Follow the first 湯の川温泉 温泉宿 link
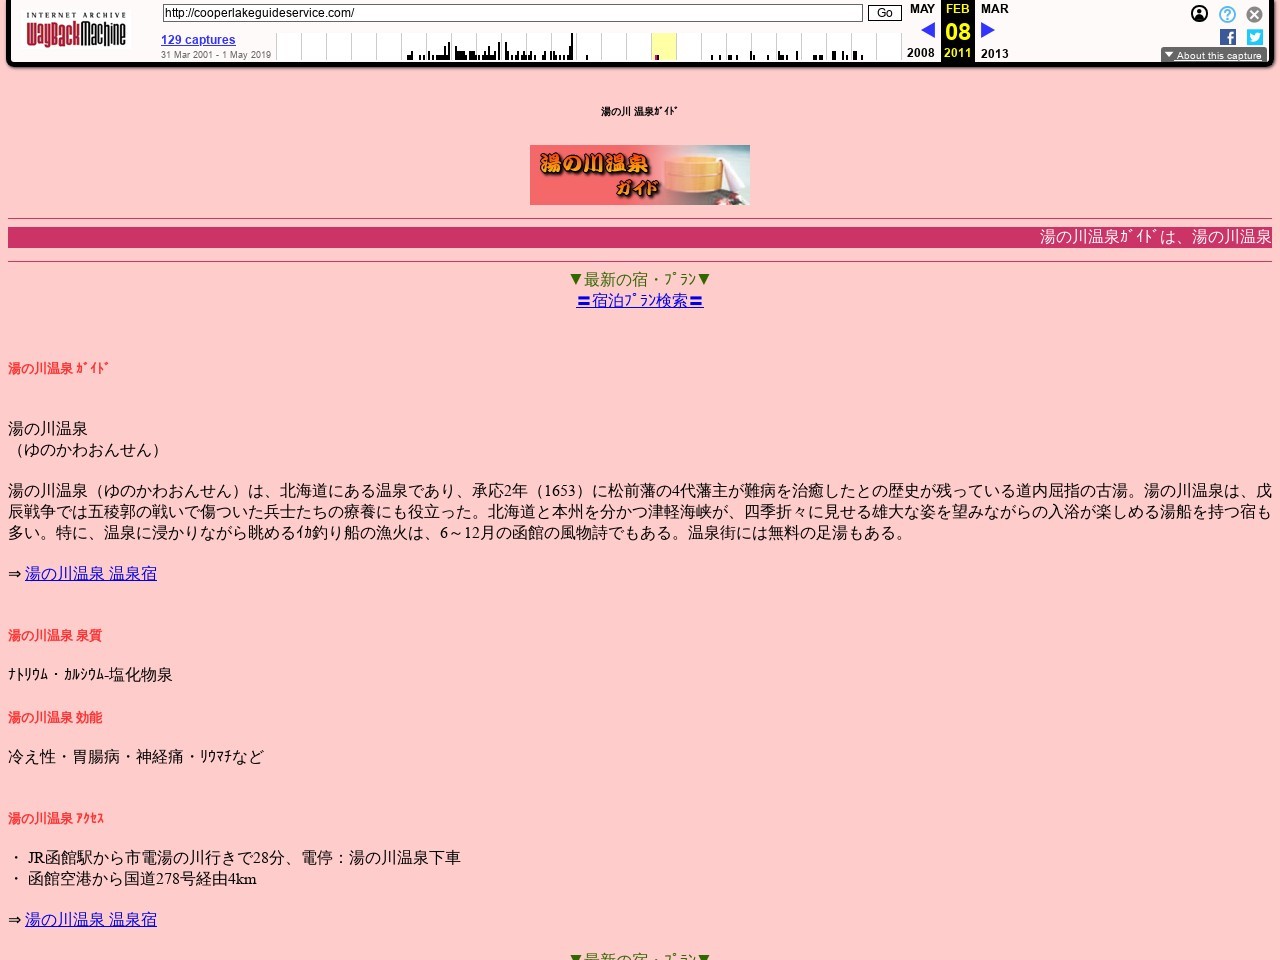 (x=90, y=573)
